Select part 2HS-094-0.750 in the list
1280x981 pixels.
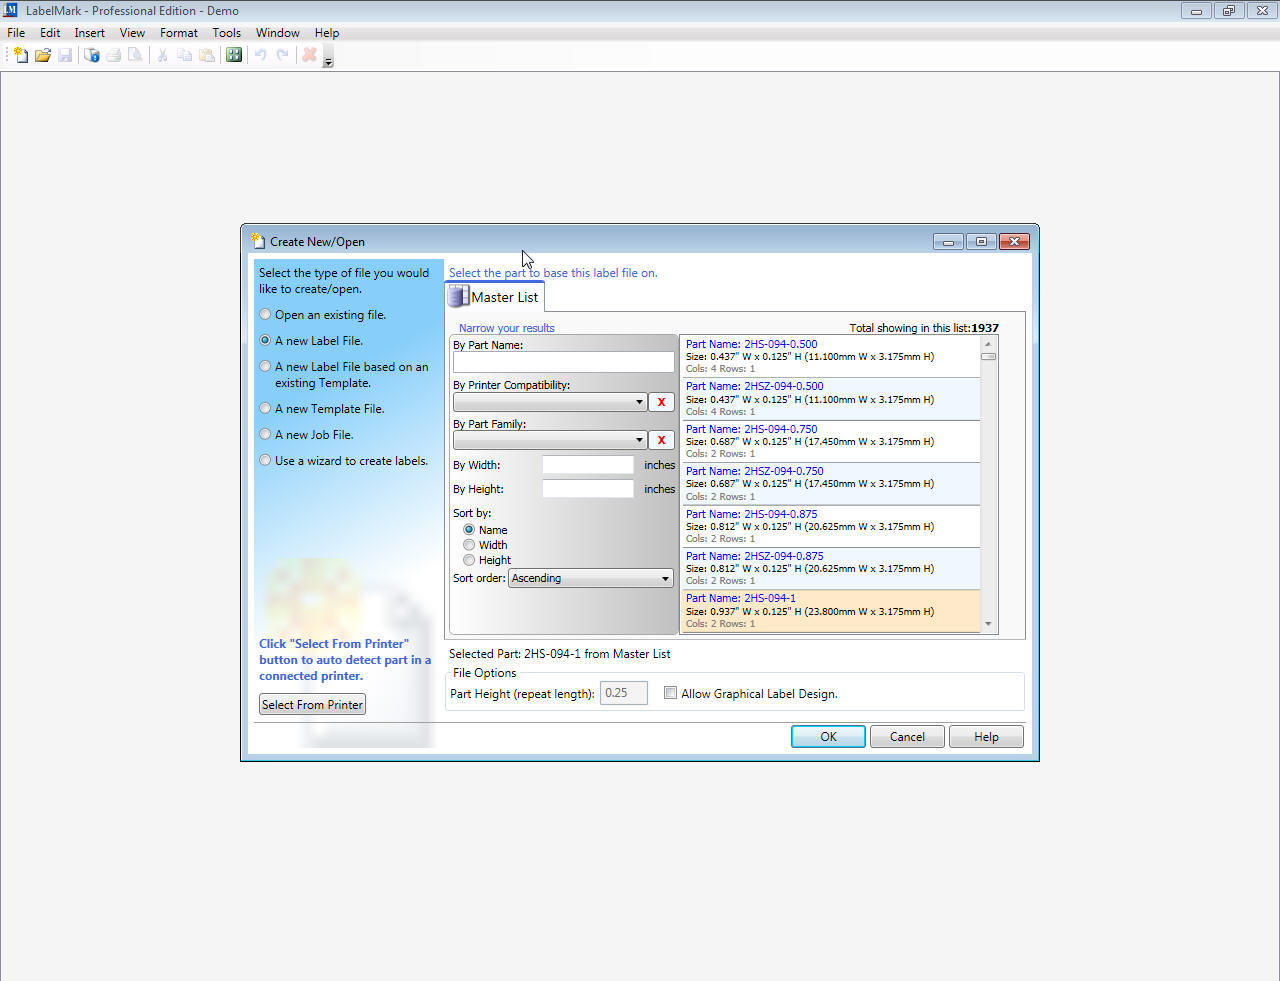tap(830, 441)
